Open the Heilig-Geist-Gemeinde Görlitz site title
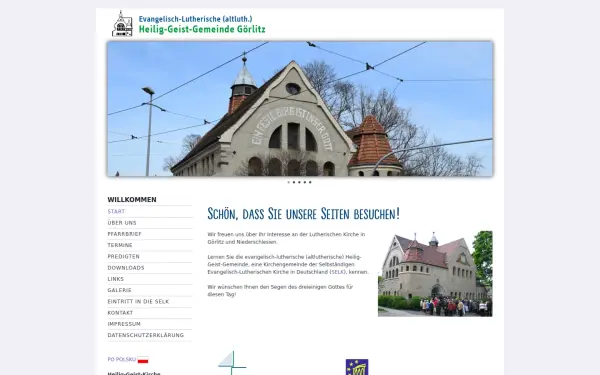Screen dimensions: 600x375 202,29
